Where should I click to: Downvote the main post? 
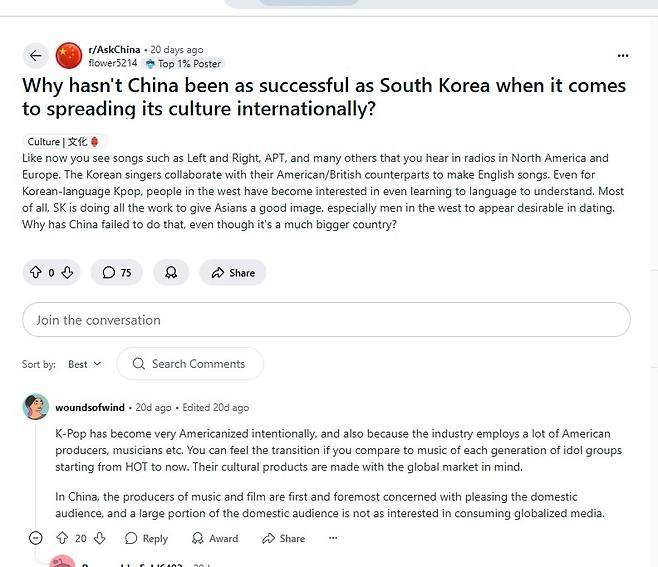67,272
